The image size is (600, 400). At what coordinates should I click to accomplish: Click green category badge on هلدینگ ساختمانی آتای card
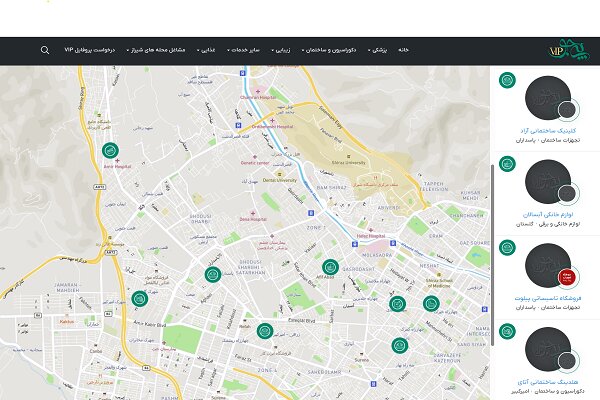[507, 331]
